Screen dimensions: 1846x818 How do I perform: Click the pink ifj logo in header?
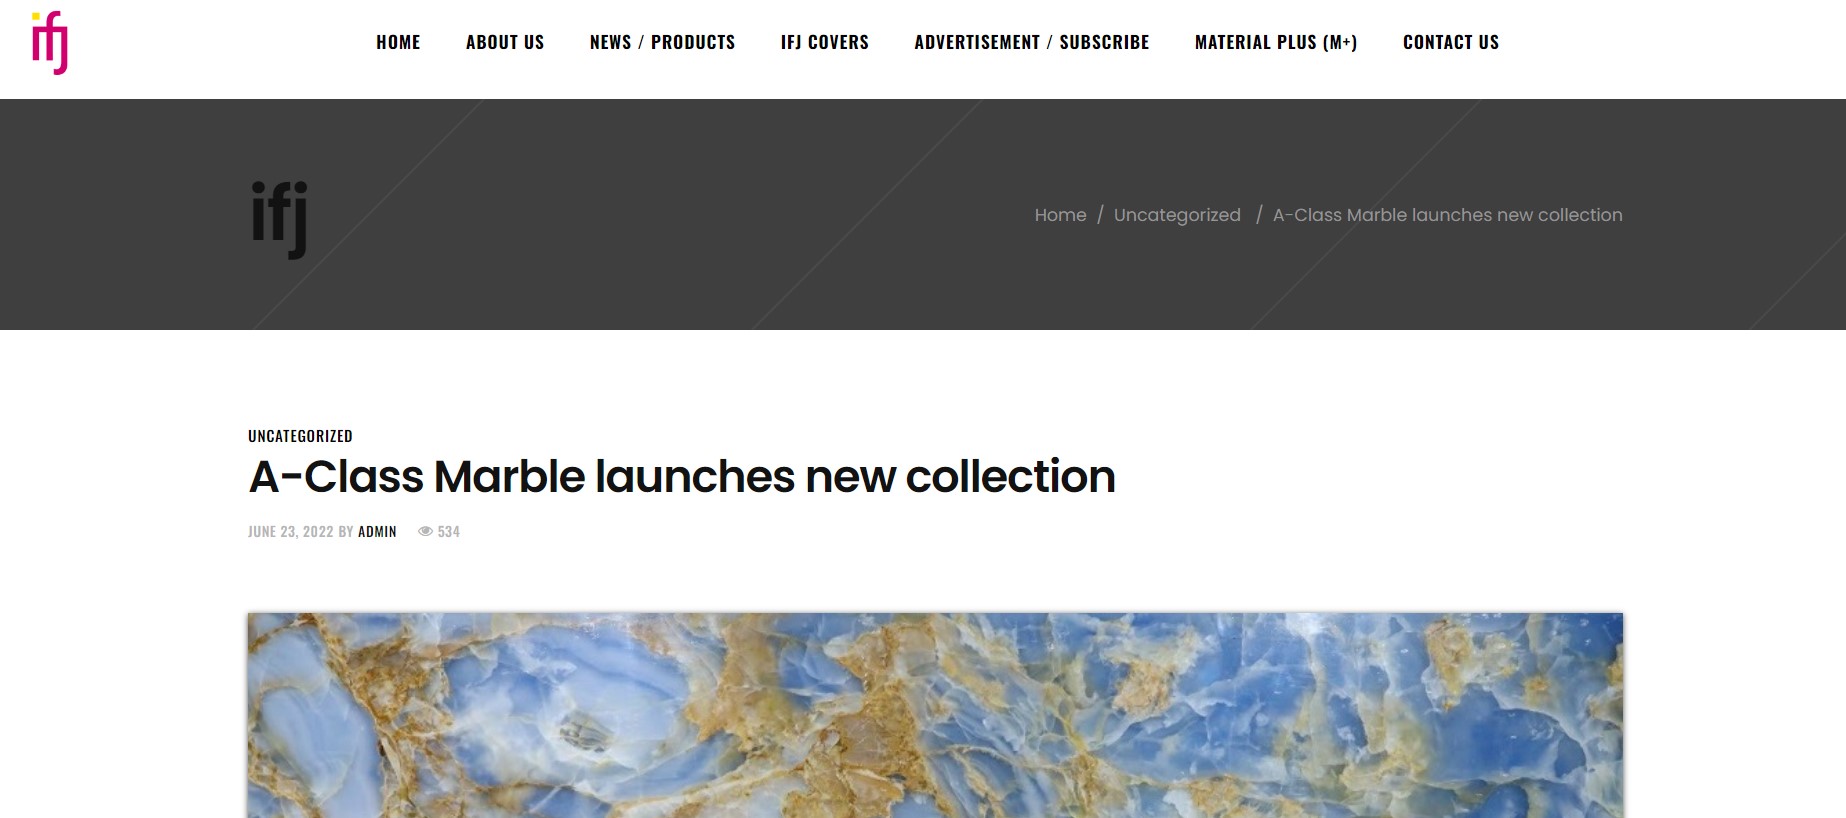(x=50, y=43)
